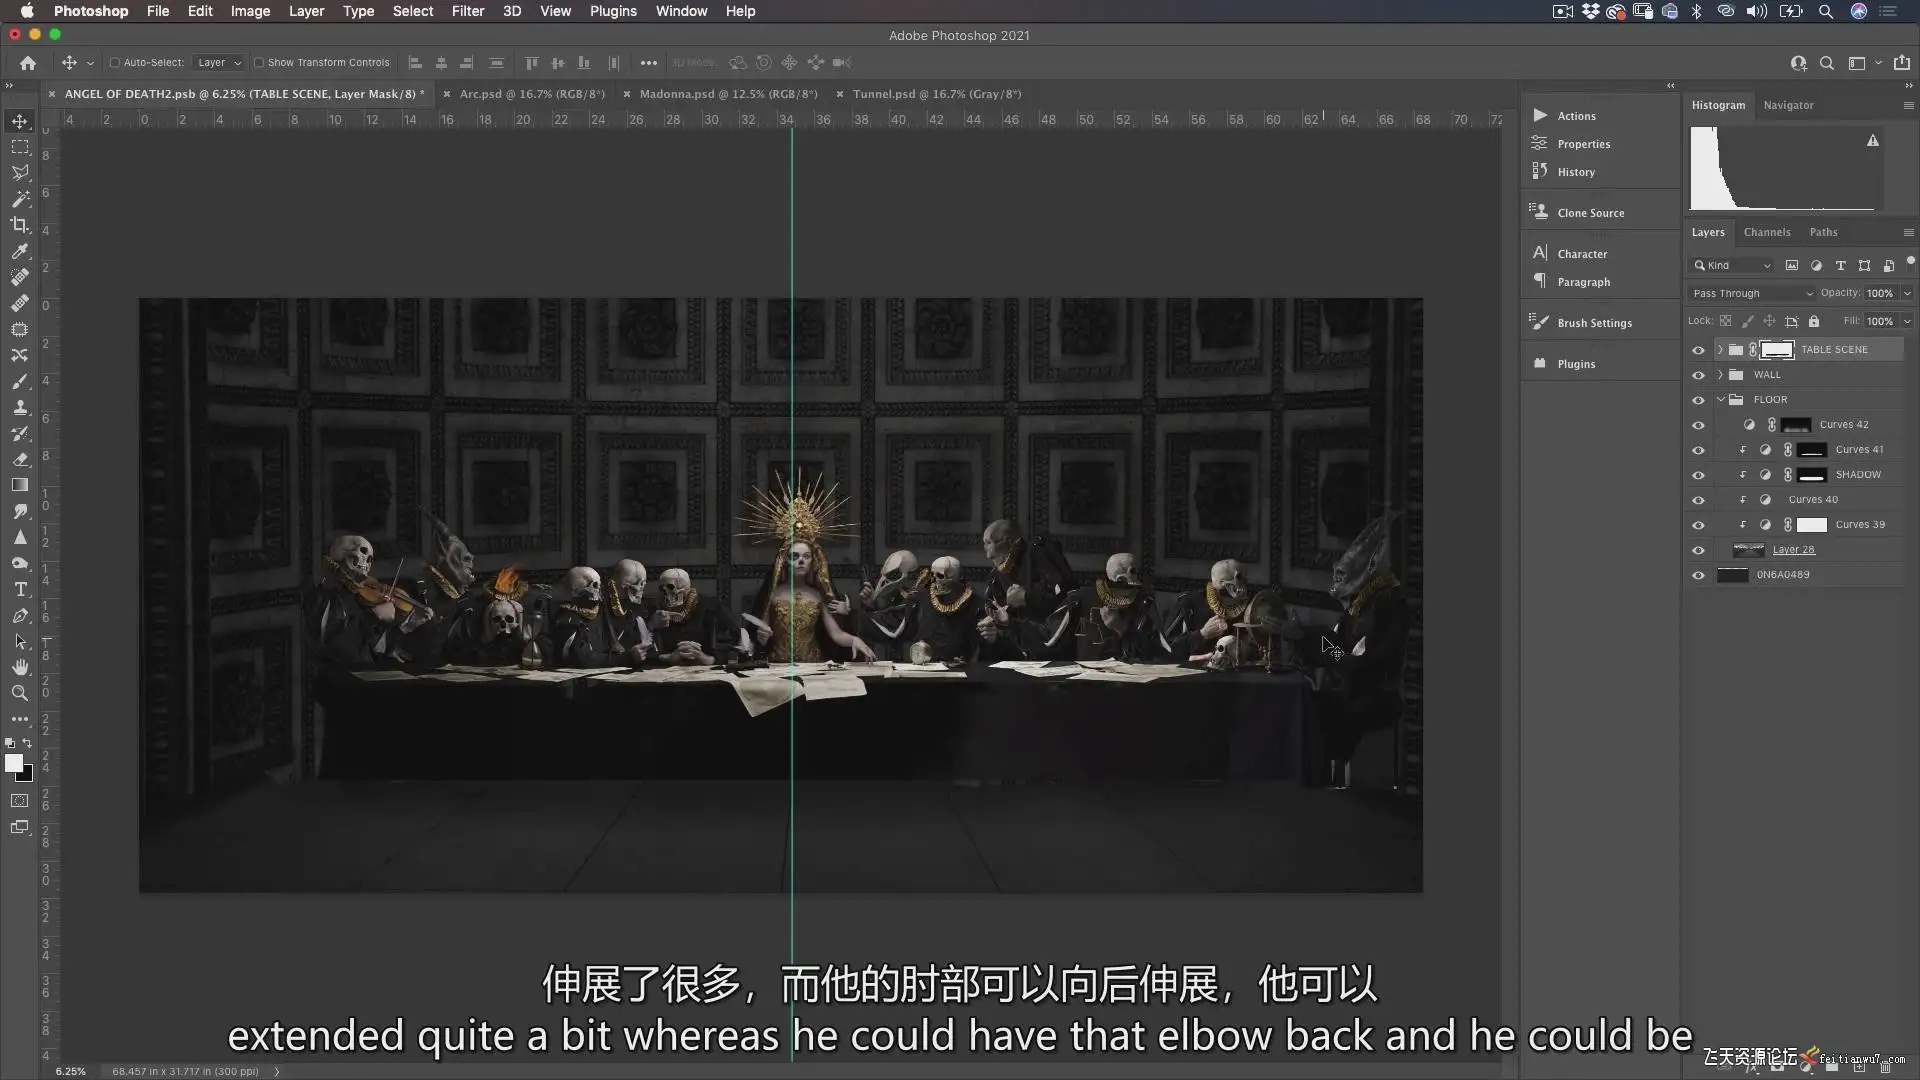Hide the FLOOR group
This screenshot has height=1080, width=1920.
1698,400
